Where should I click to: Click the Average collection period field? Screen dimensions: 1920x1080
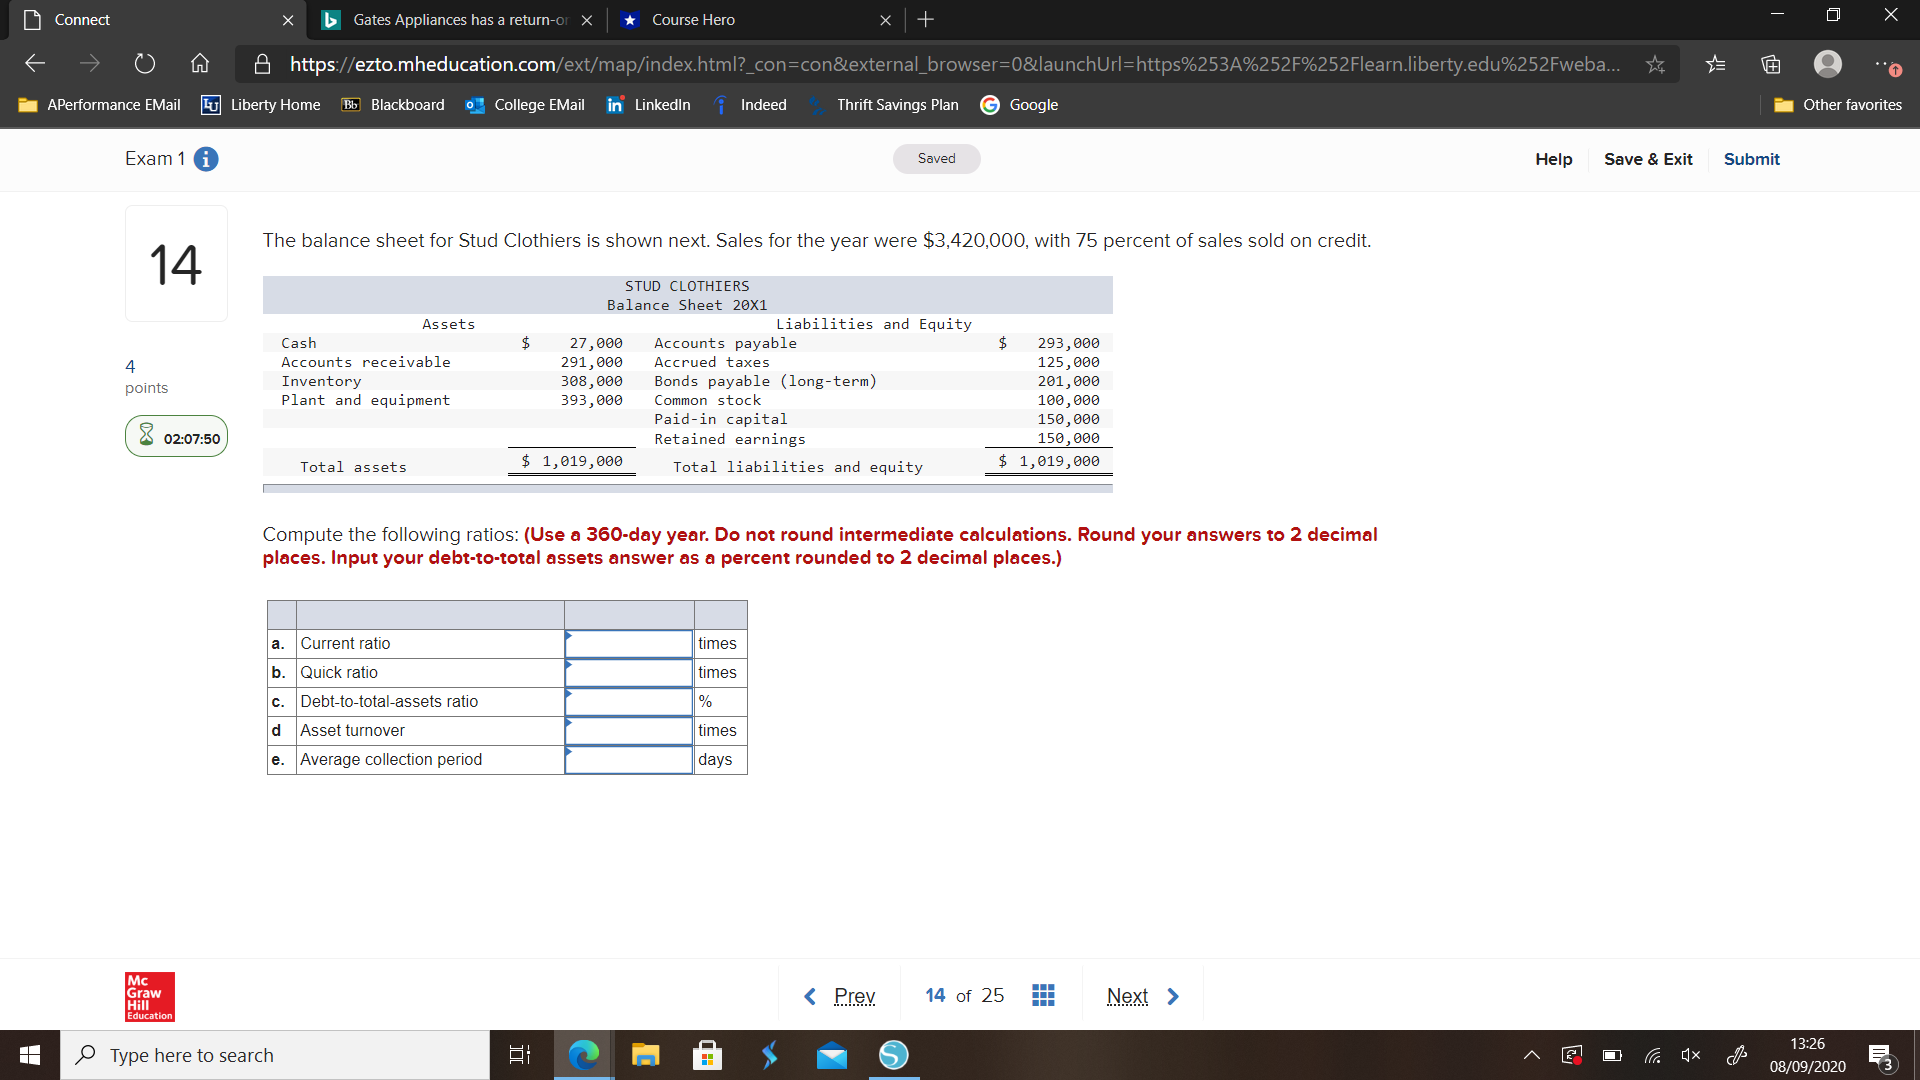coord(629,760)
